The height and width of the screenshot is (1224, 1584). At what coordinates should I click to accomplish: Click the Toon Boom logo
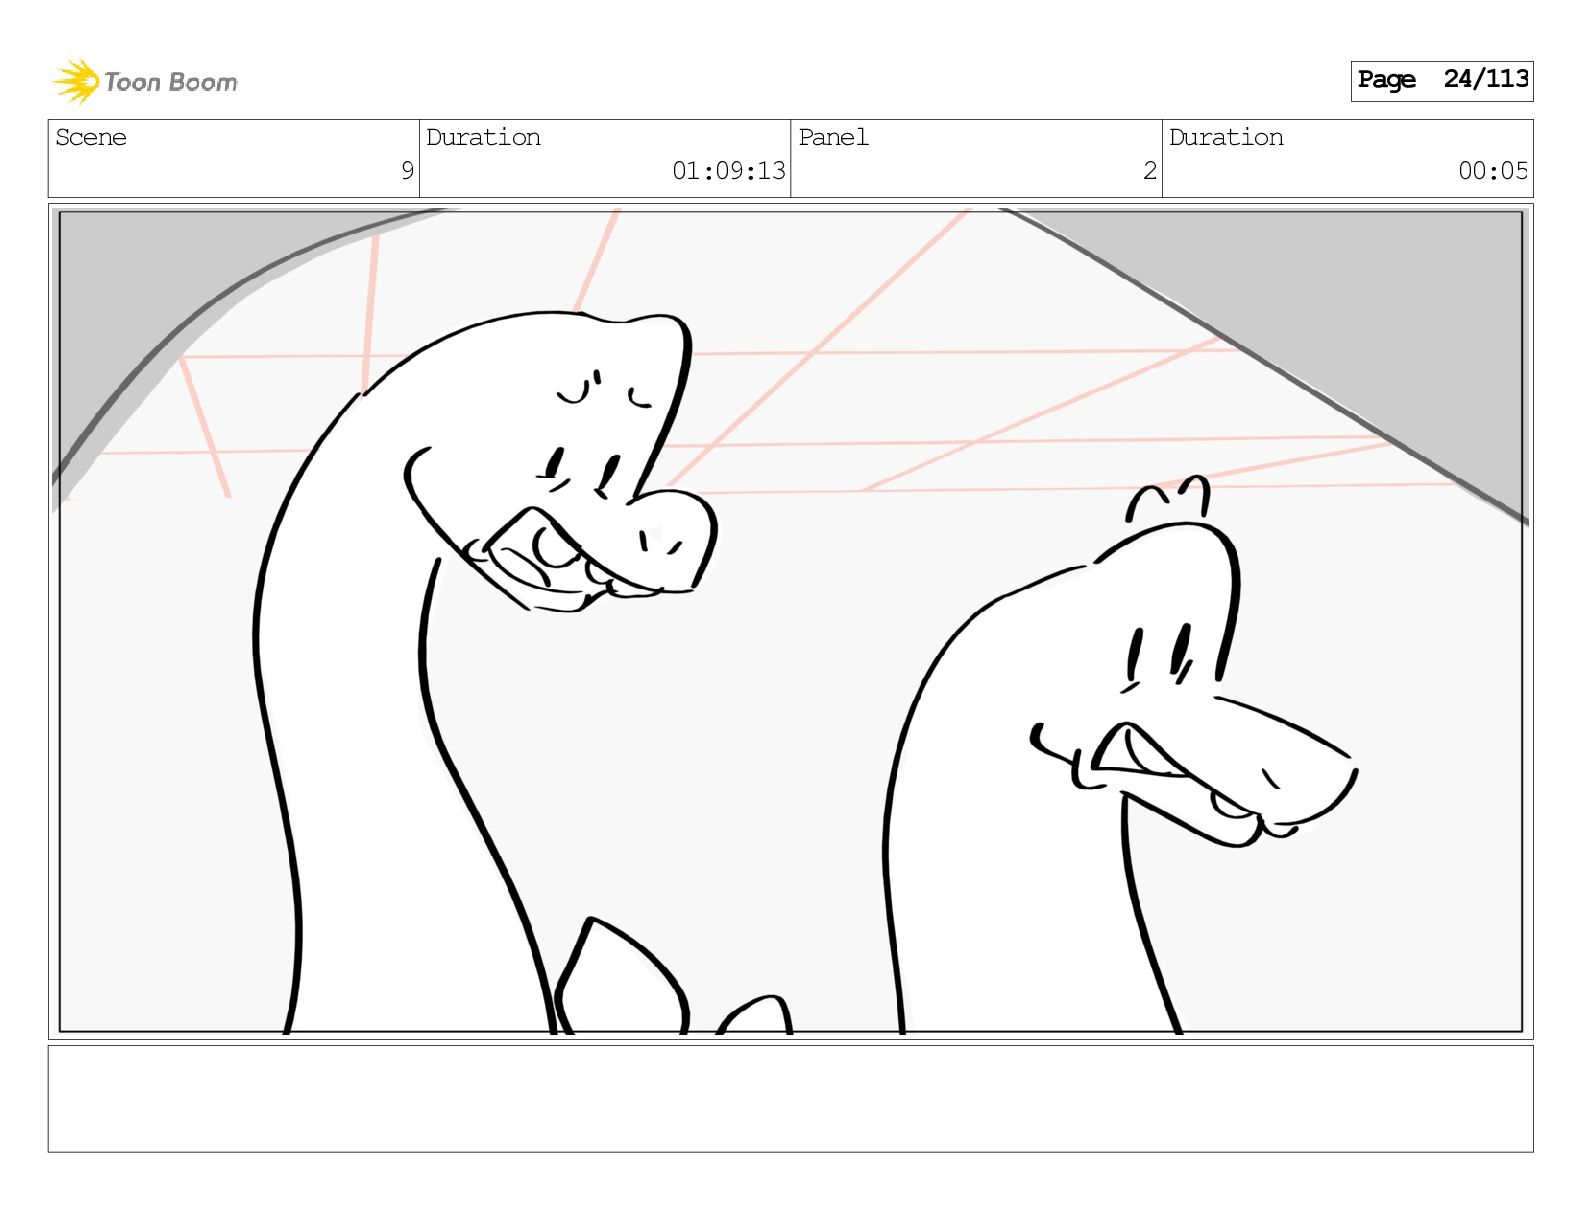click(x=145, y=81)
